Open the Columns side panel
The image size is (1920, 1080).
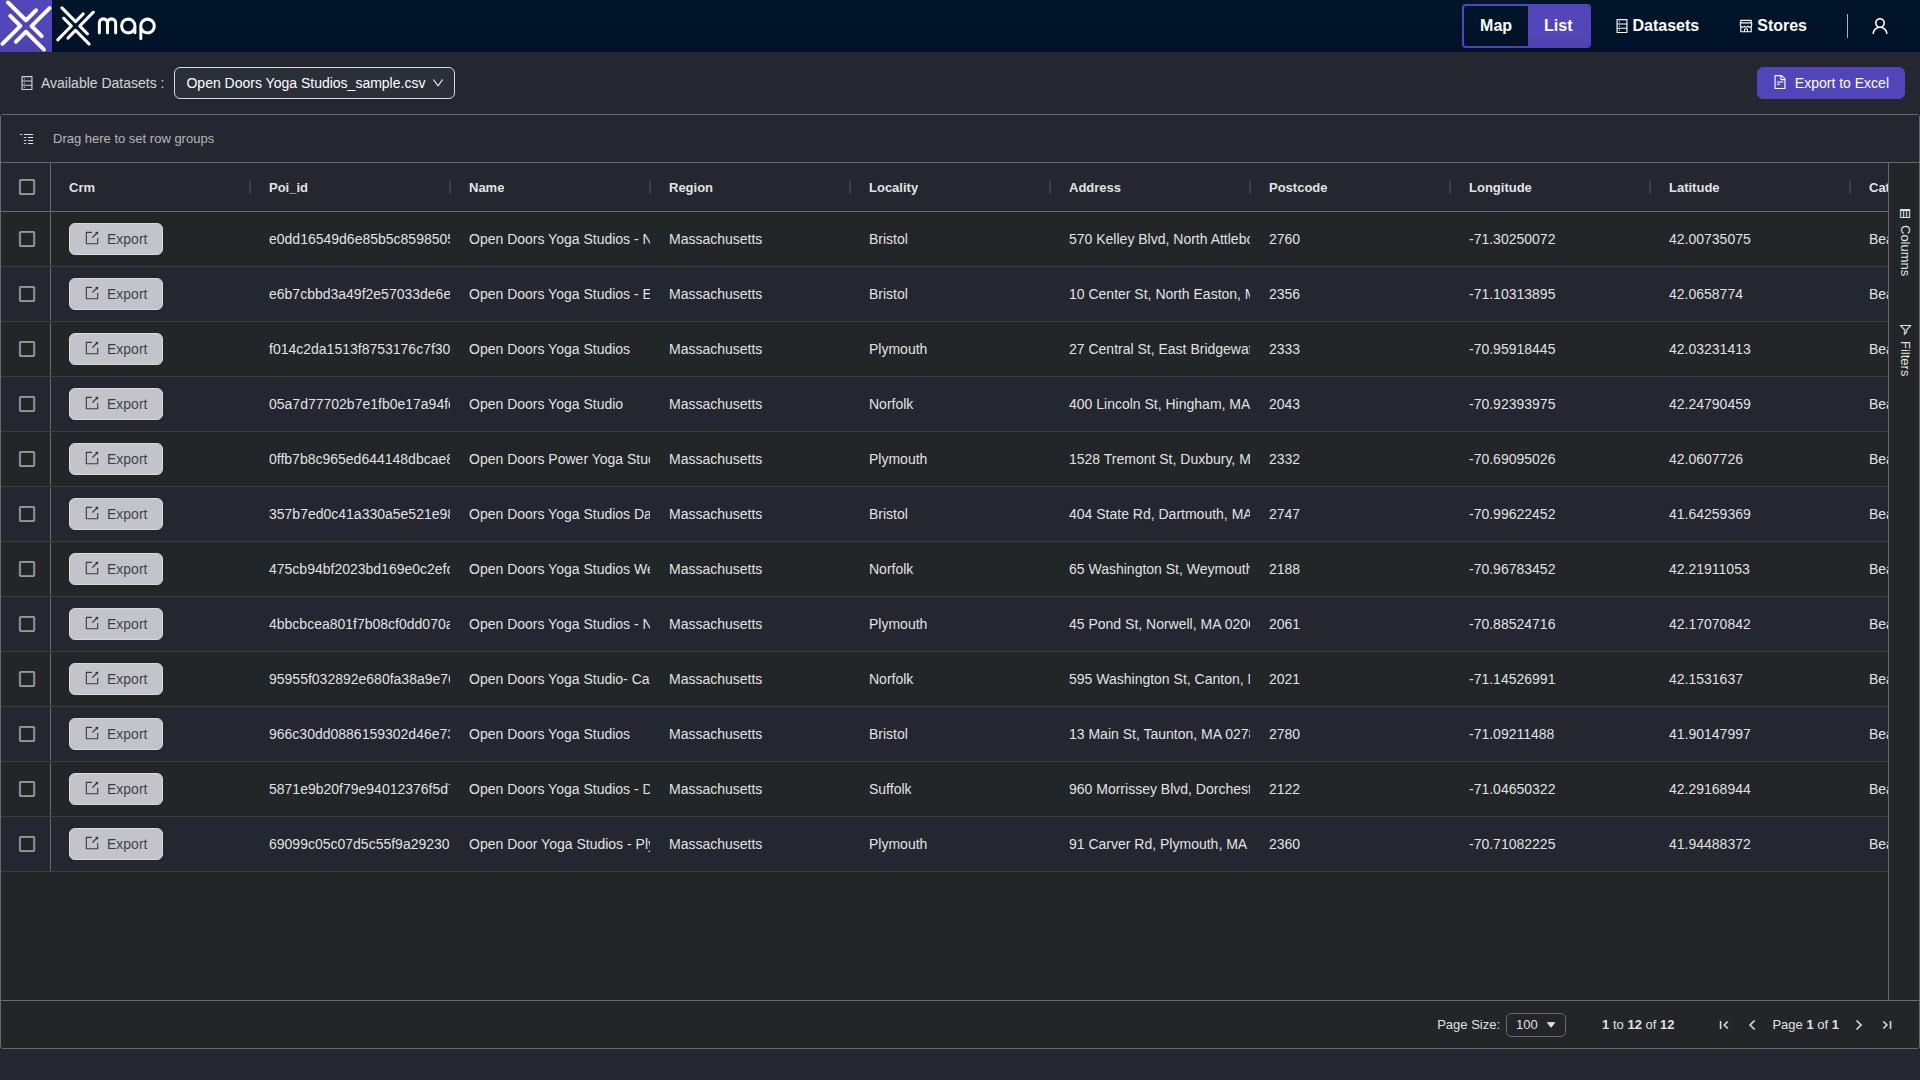click(1905, 242)
